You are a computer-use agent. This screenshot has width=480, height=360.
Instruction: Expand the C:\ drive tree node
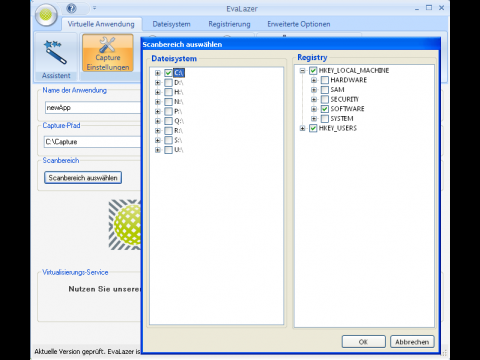[x=158, y=73]
